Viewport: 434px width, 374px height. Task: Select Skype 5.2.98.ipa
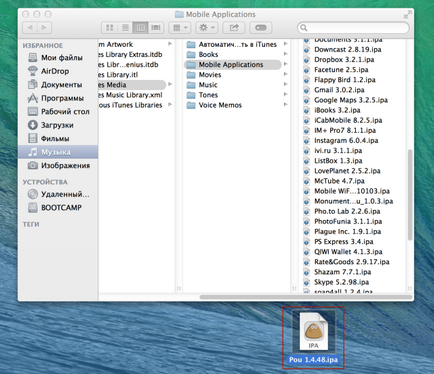coord(341,282)
